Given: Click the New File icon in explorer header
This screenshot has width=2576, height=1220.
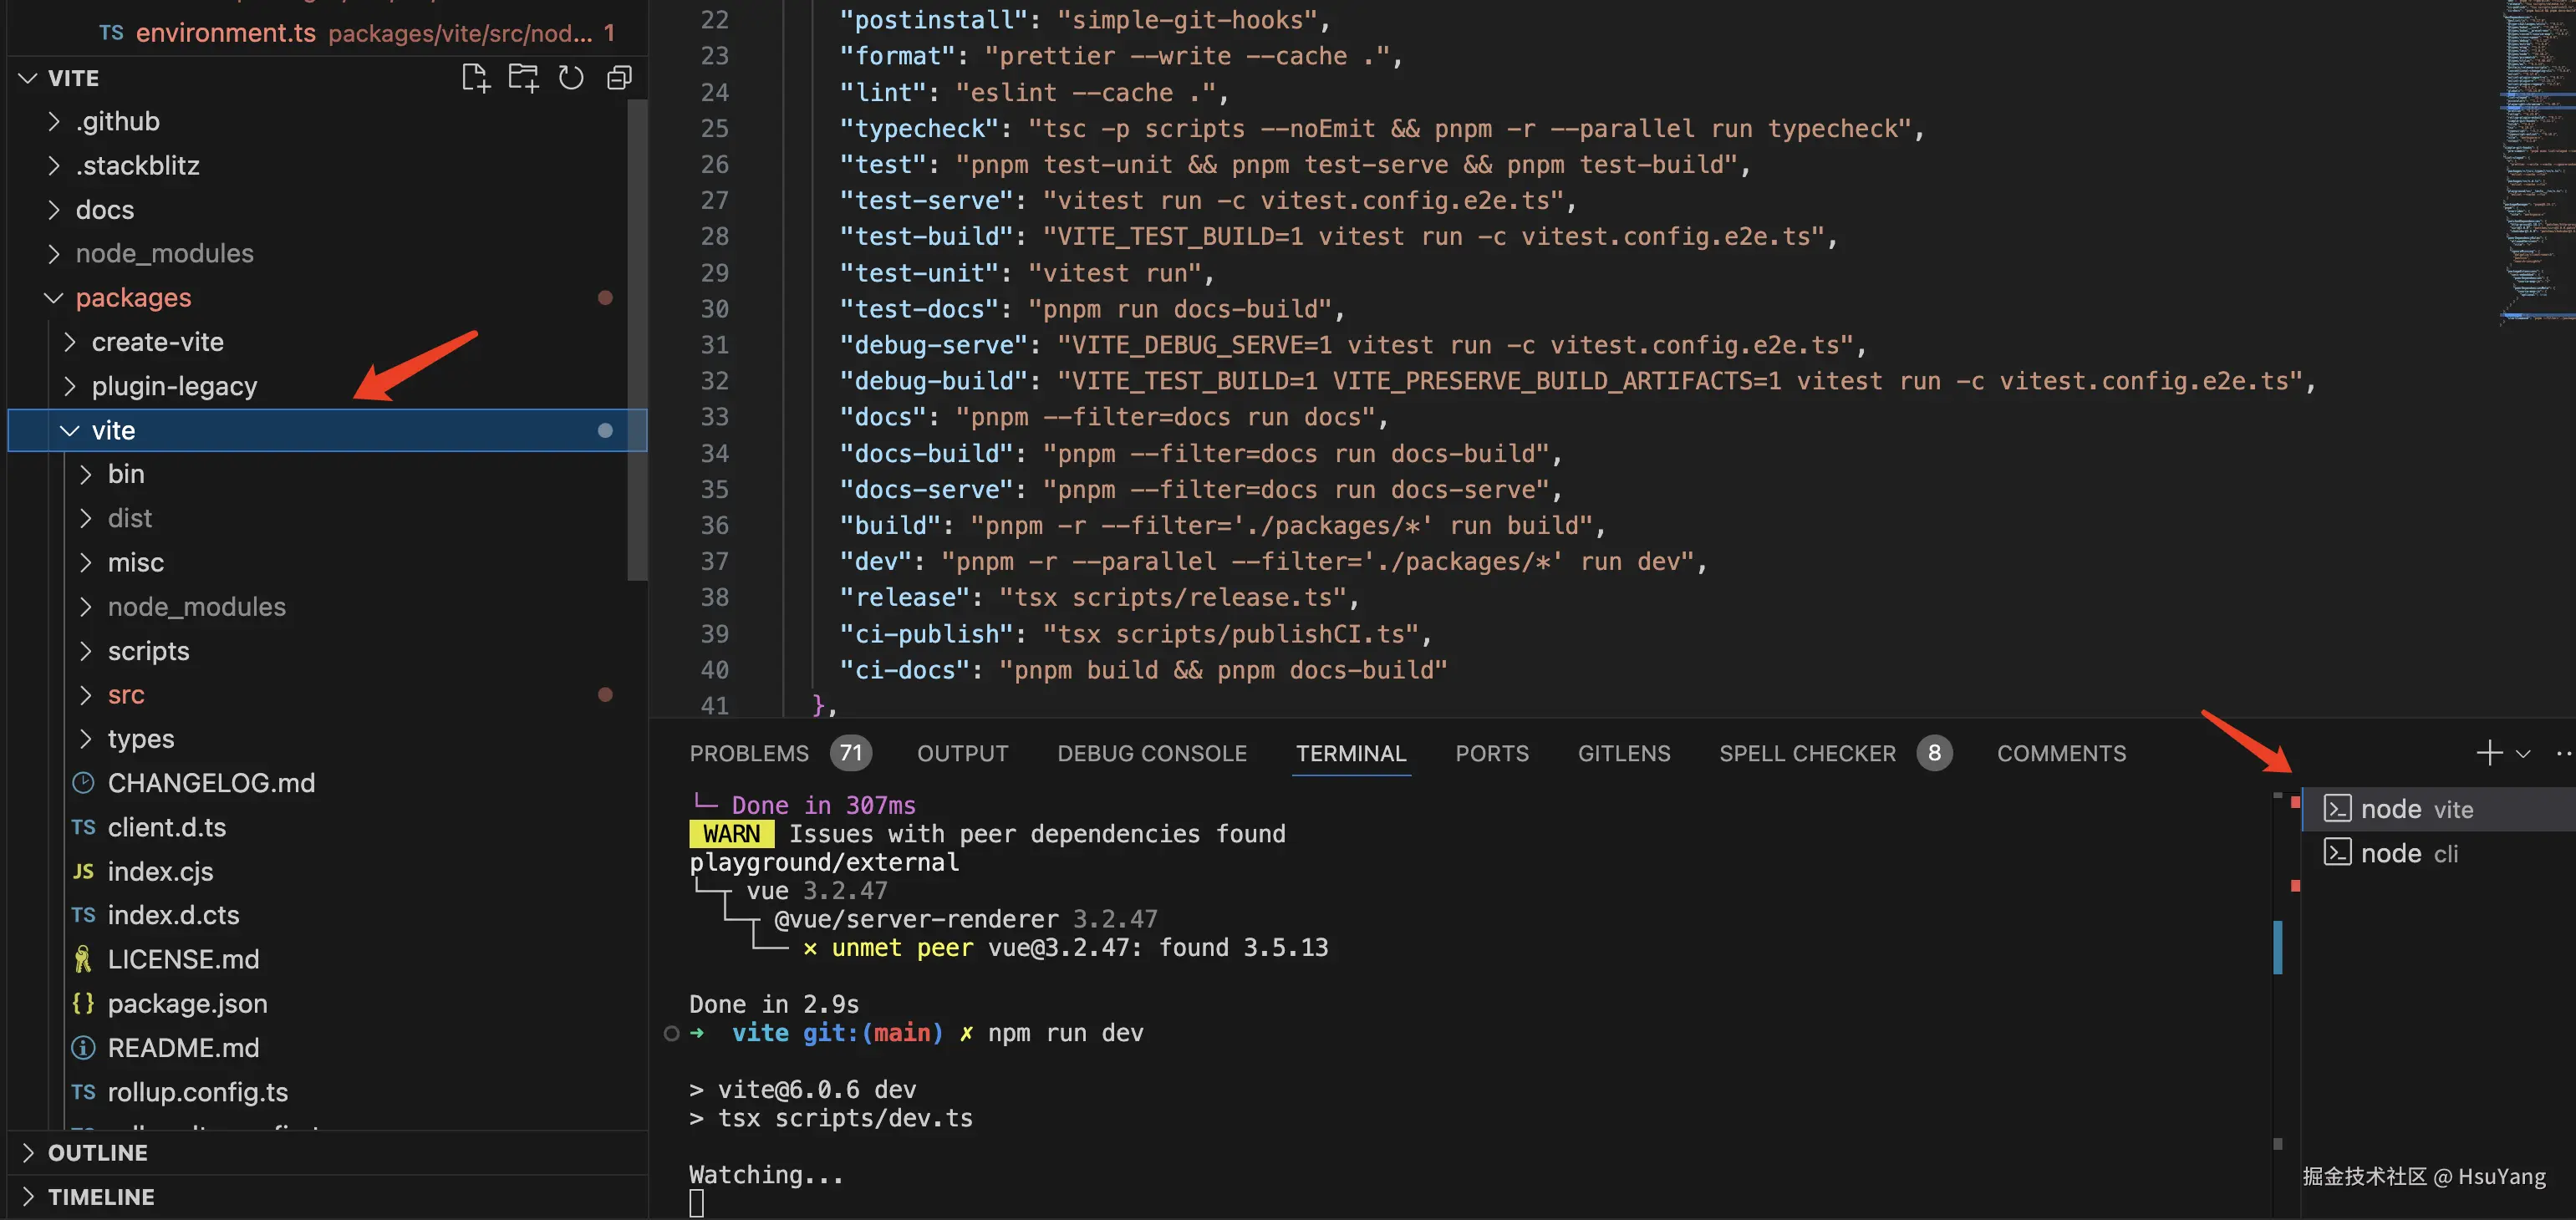Looking at the screenshot, I should click(475, 78).
